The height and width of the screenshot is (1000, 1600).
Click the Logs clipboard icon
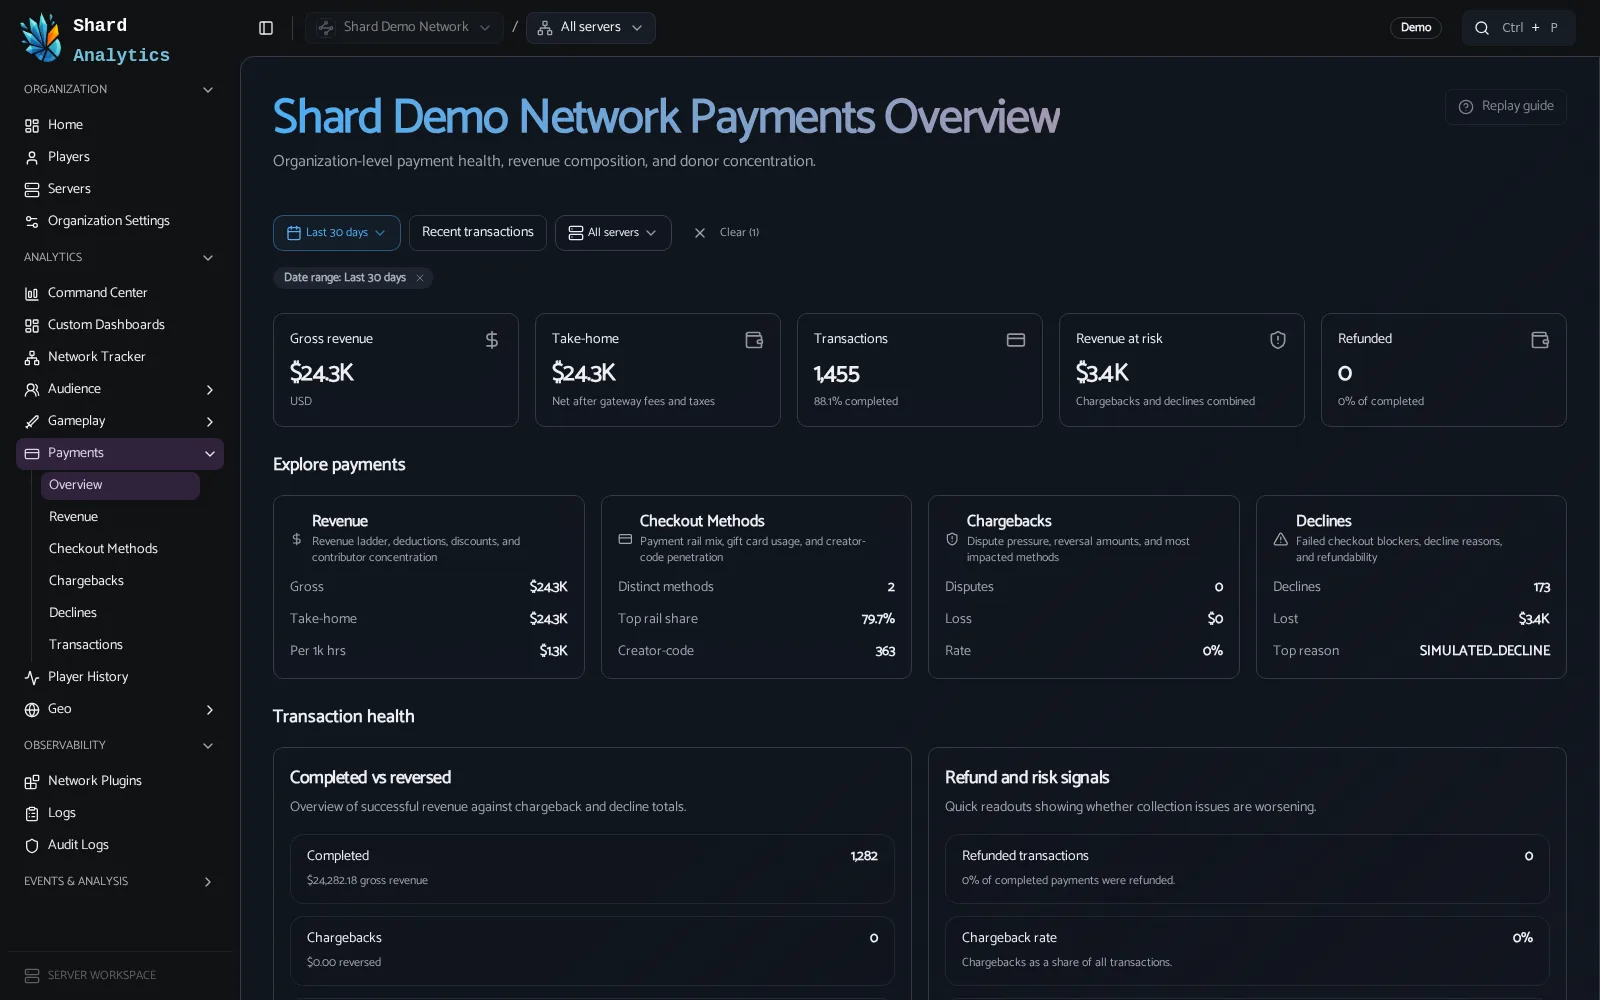click(32, 814)
